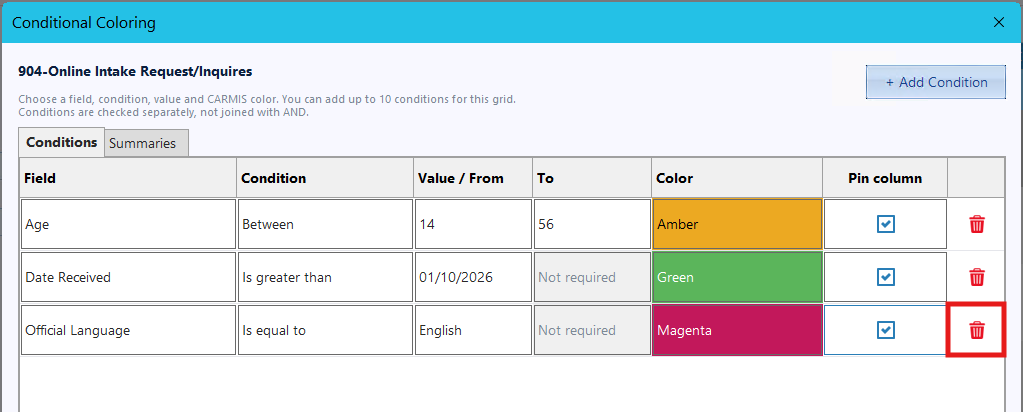Close the Conditional Coloring dialog
Viewport: 1023px width, 412px height.
click(998, 22)
